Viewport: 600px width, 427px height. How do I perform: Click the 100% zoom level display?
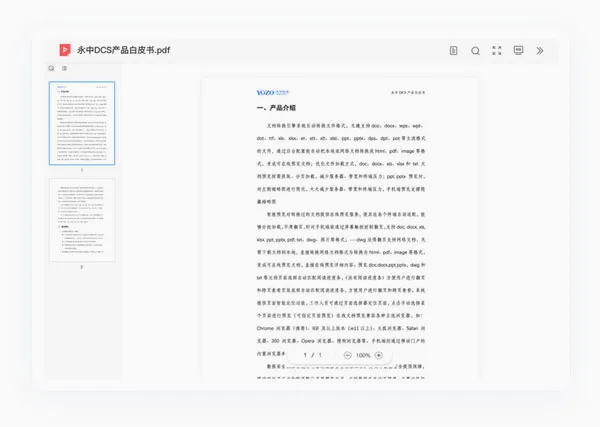pyautogui.click(x=363, y=355)
